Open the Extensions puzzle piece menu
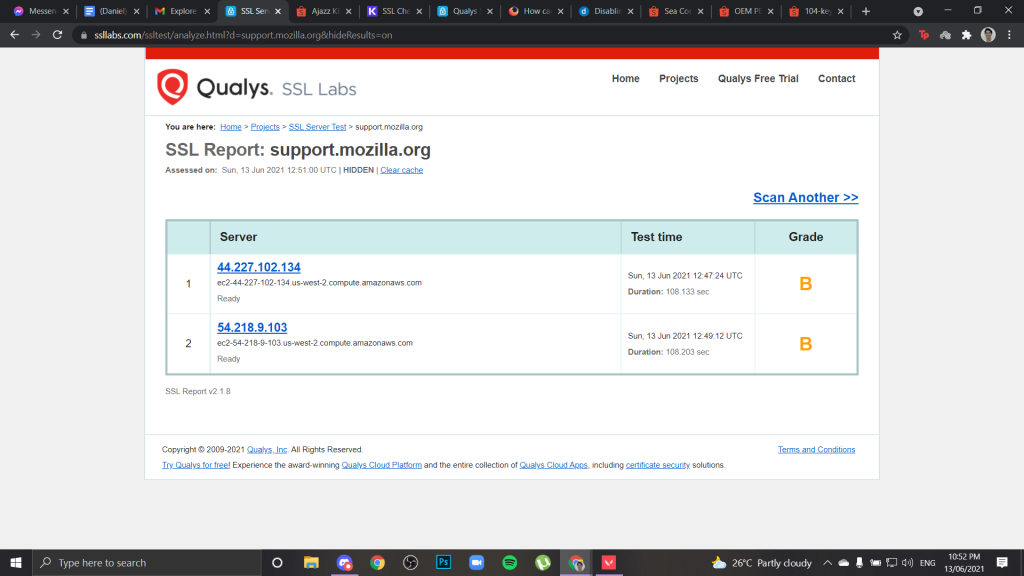Viewport: 1024px width, 576px height. point(967,35)
